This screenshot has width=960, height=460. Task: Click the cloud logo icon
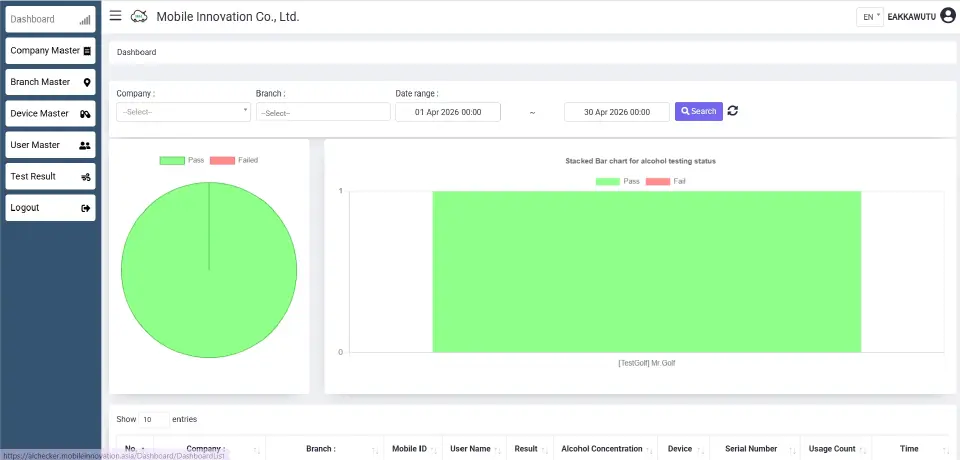tap(139, 16)
